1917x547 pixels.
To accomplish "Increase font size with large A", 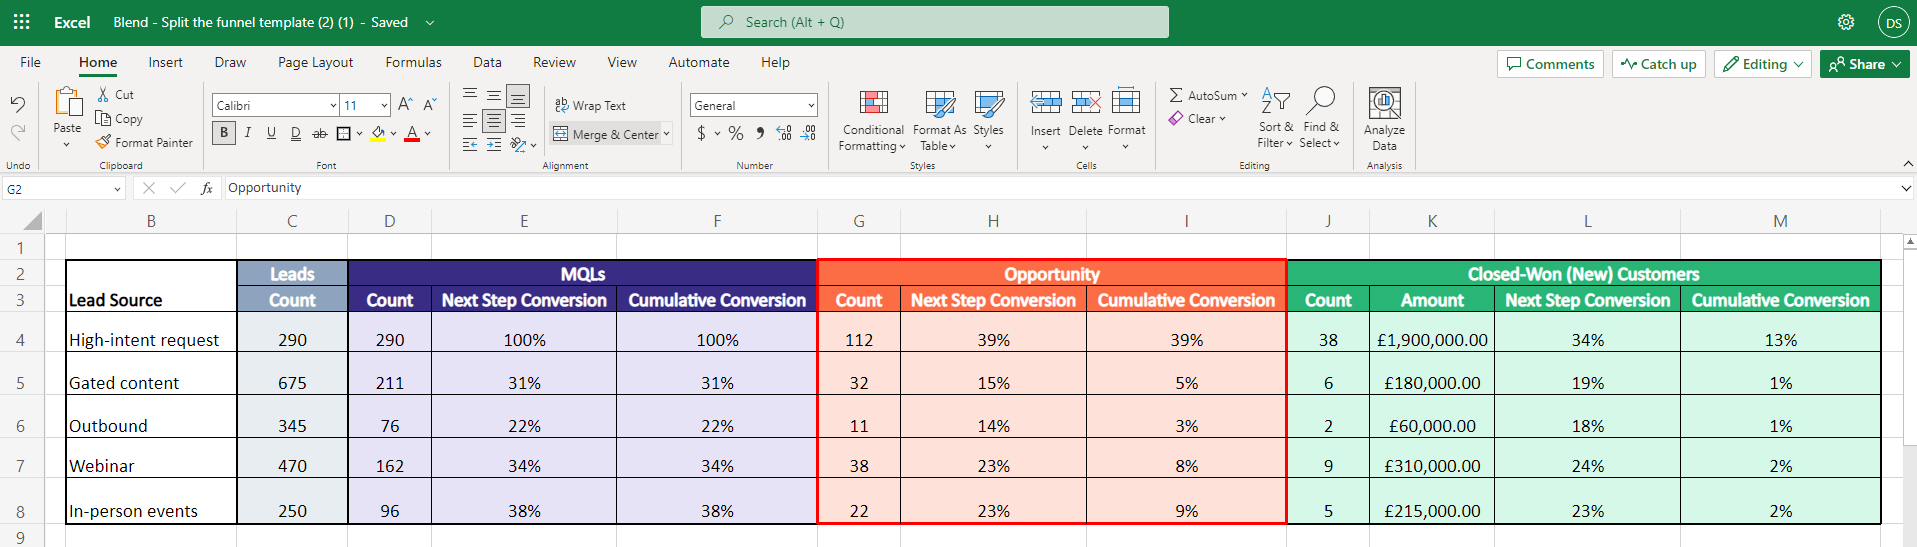I will coord(405,105).
